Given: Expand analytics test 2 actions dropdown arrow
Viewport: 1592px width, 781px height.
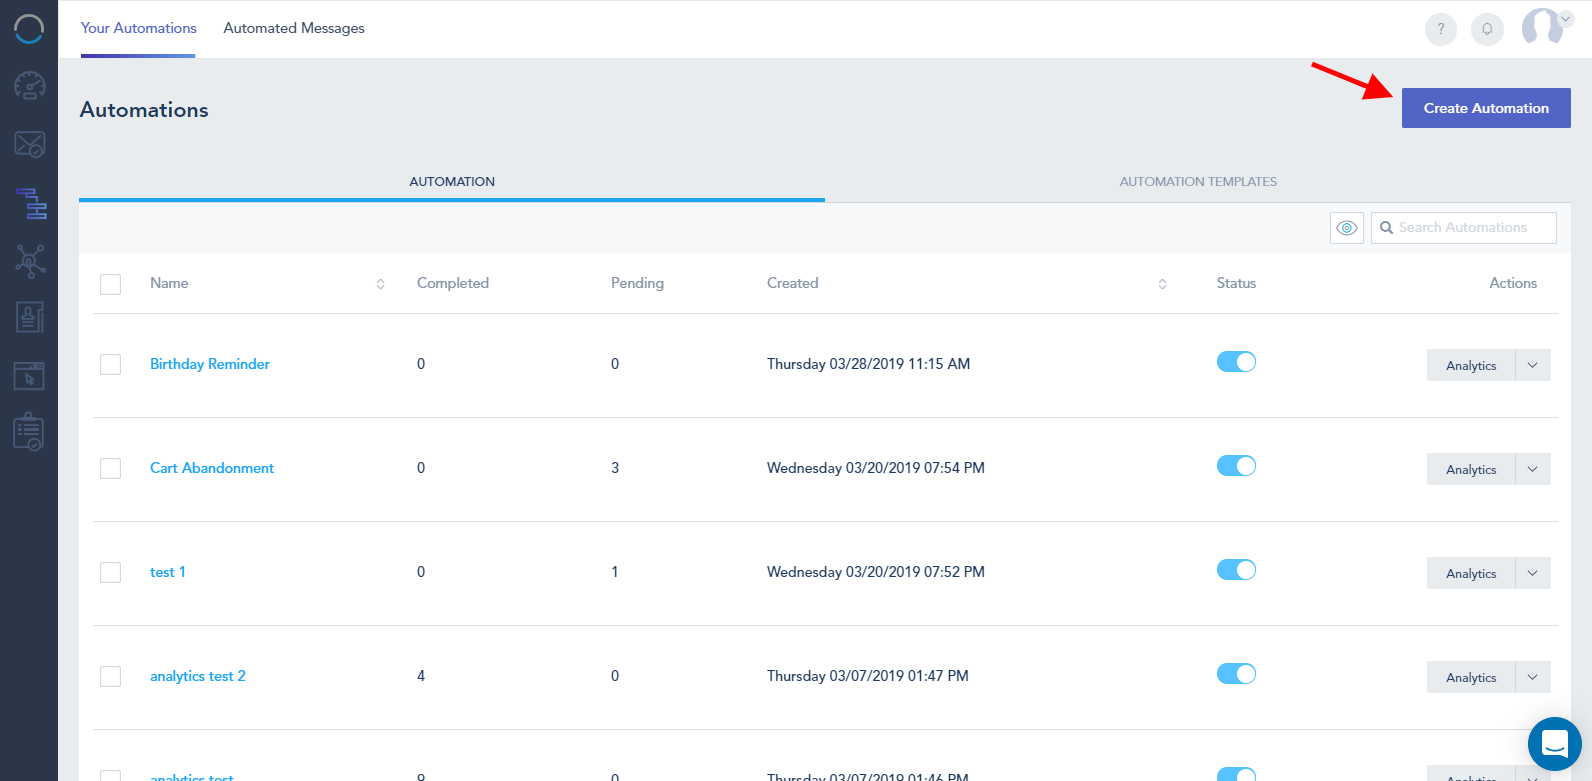Looking at the screenshot, I should pyautogui.click(x=1533, y=677).
